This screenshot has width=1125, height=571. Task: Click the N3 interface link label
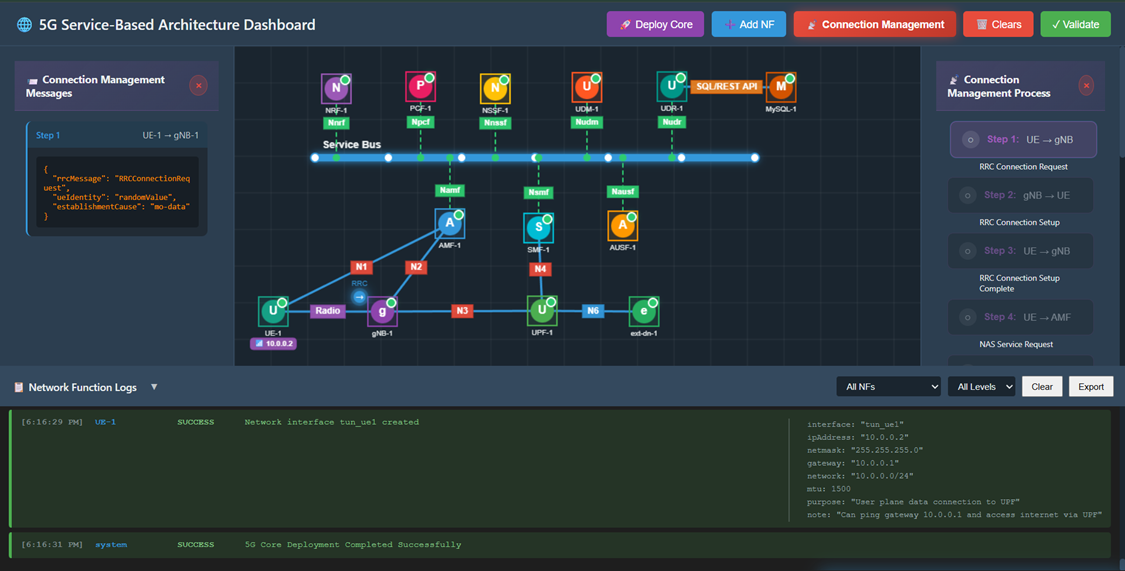[x=462, y=311]
